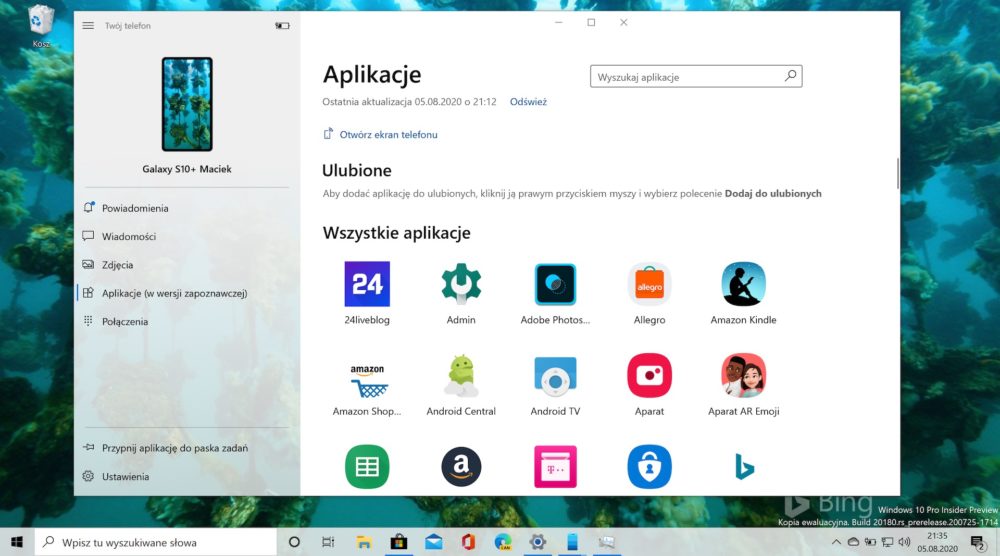Open the Android TV app
Viewport: 1000px width, 556px height.
coord(555,376)
